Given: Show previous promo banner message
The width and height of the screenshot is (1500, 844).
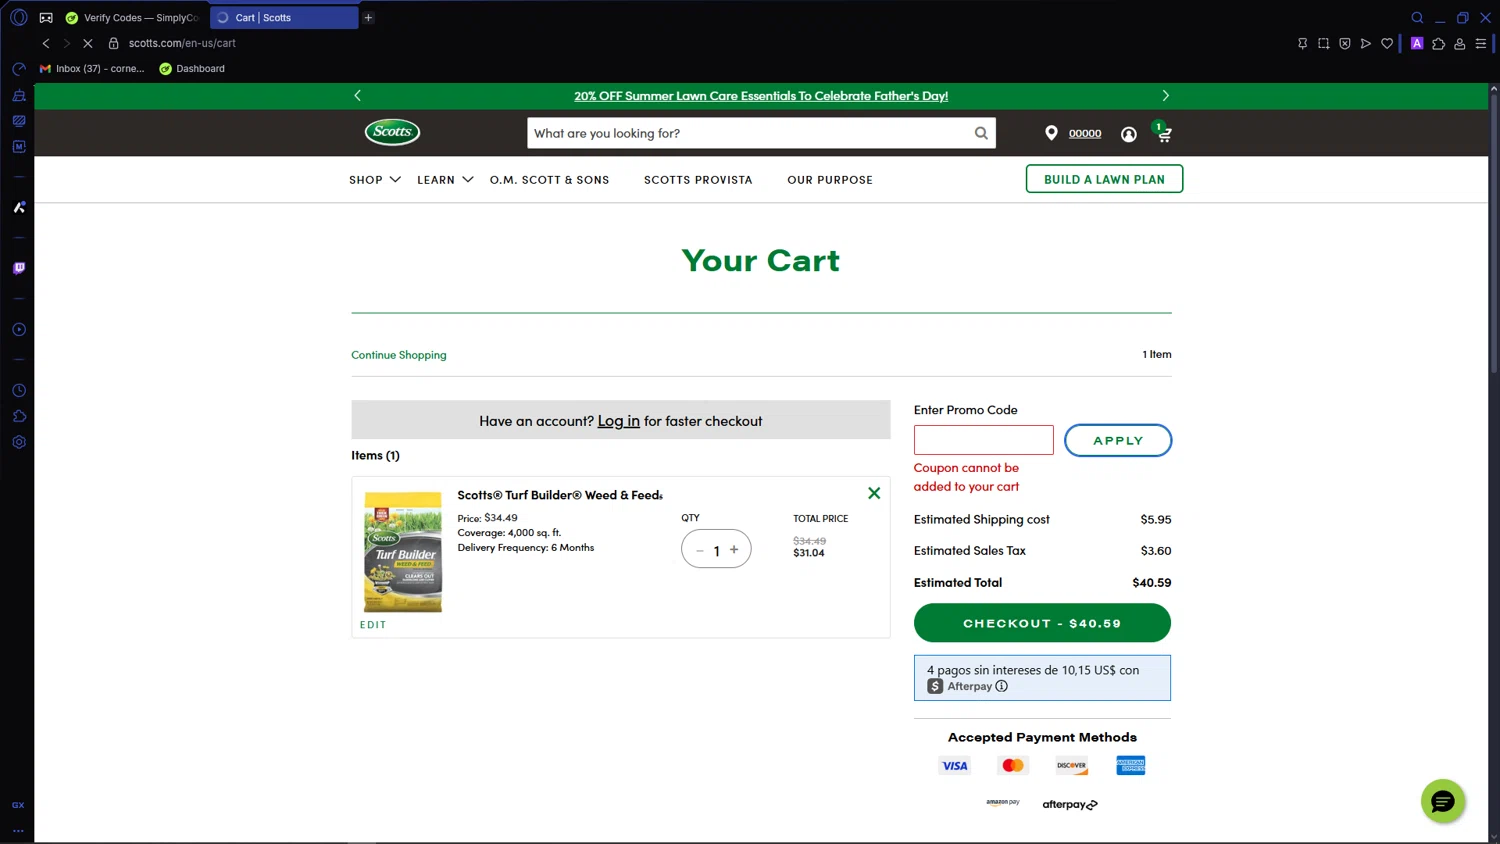Looking at the screenshot, I should tap(357, 96).
